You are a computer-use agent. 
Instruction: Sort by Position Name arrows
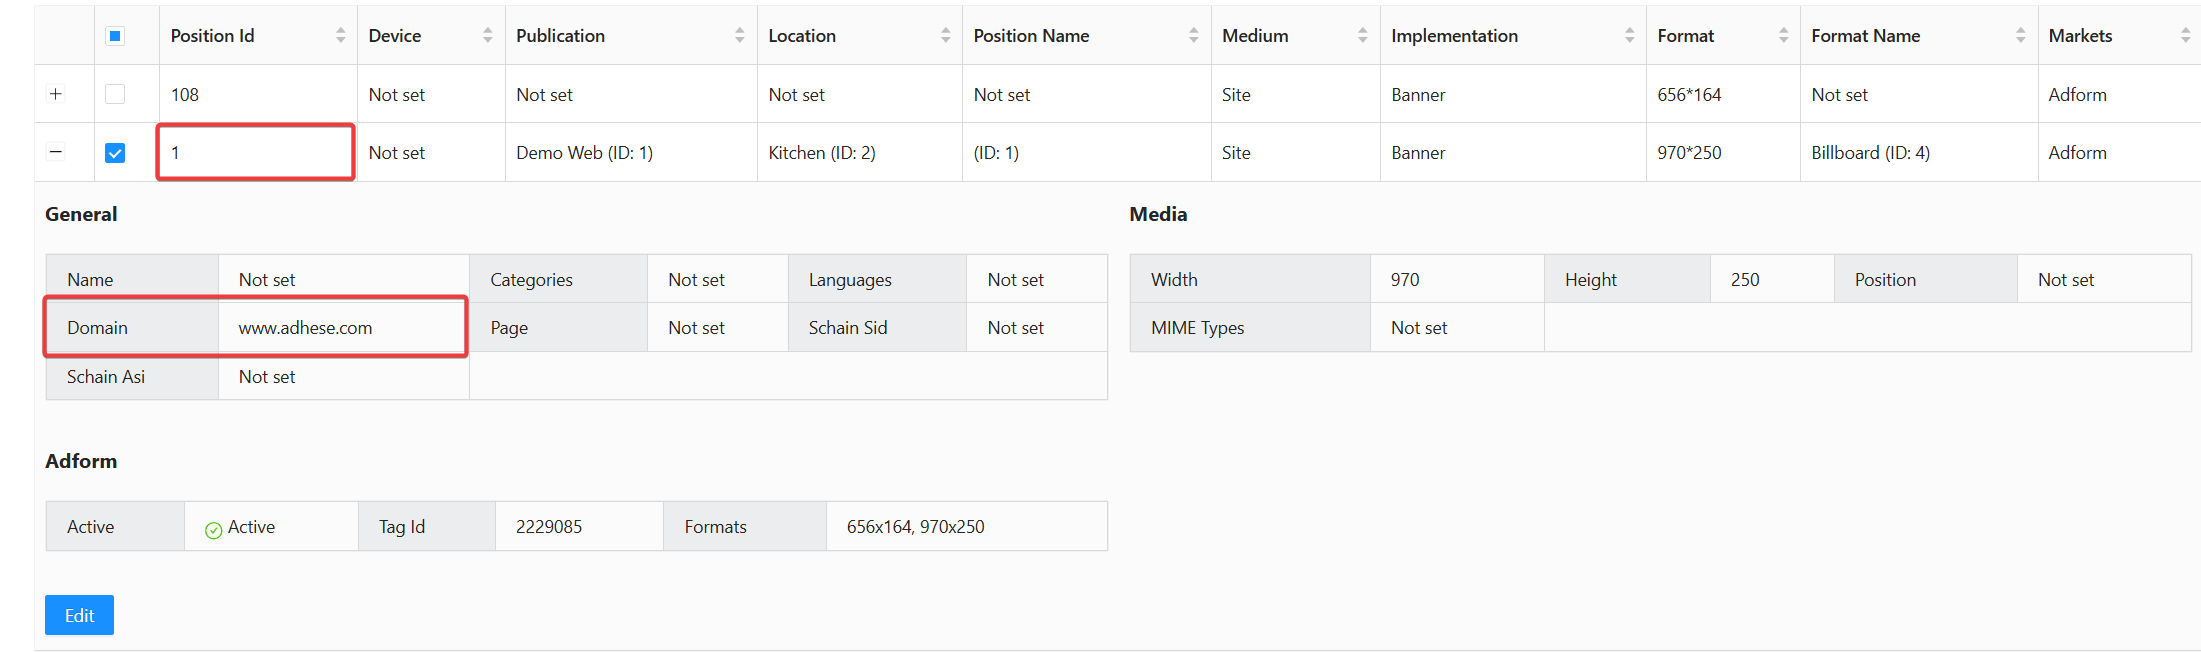coord(1193,36)
